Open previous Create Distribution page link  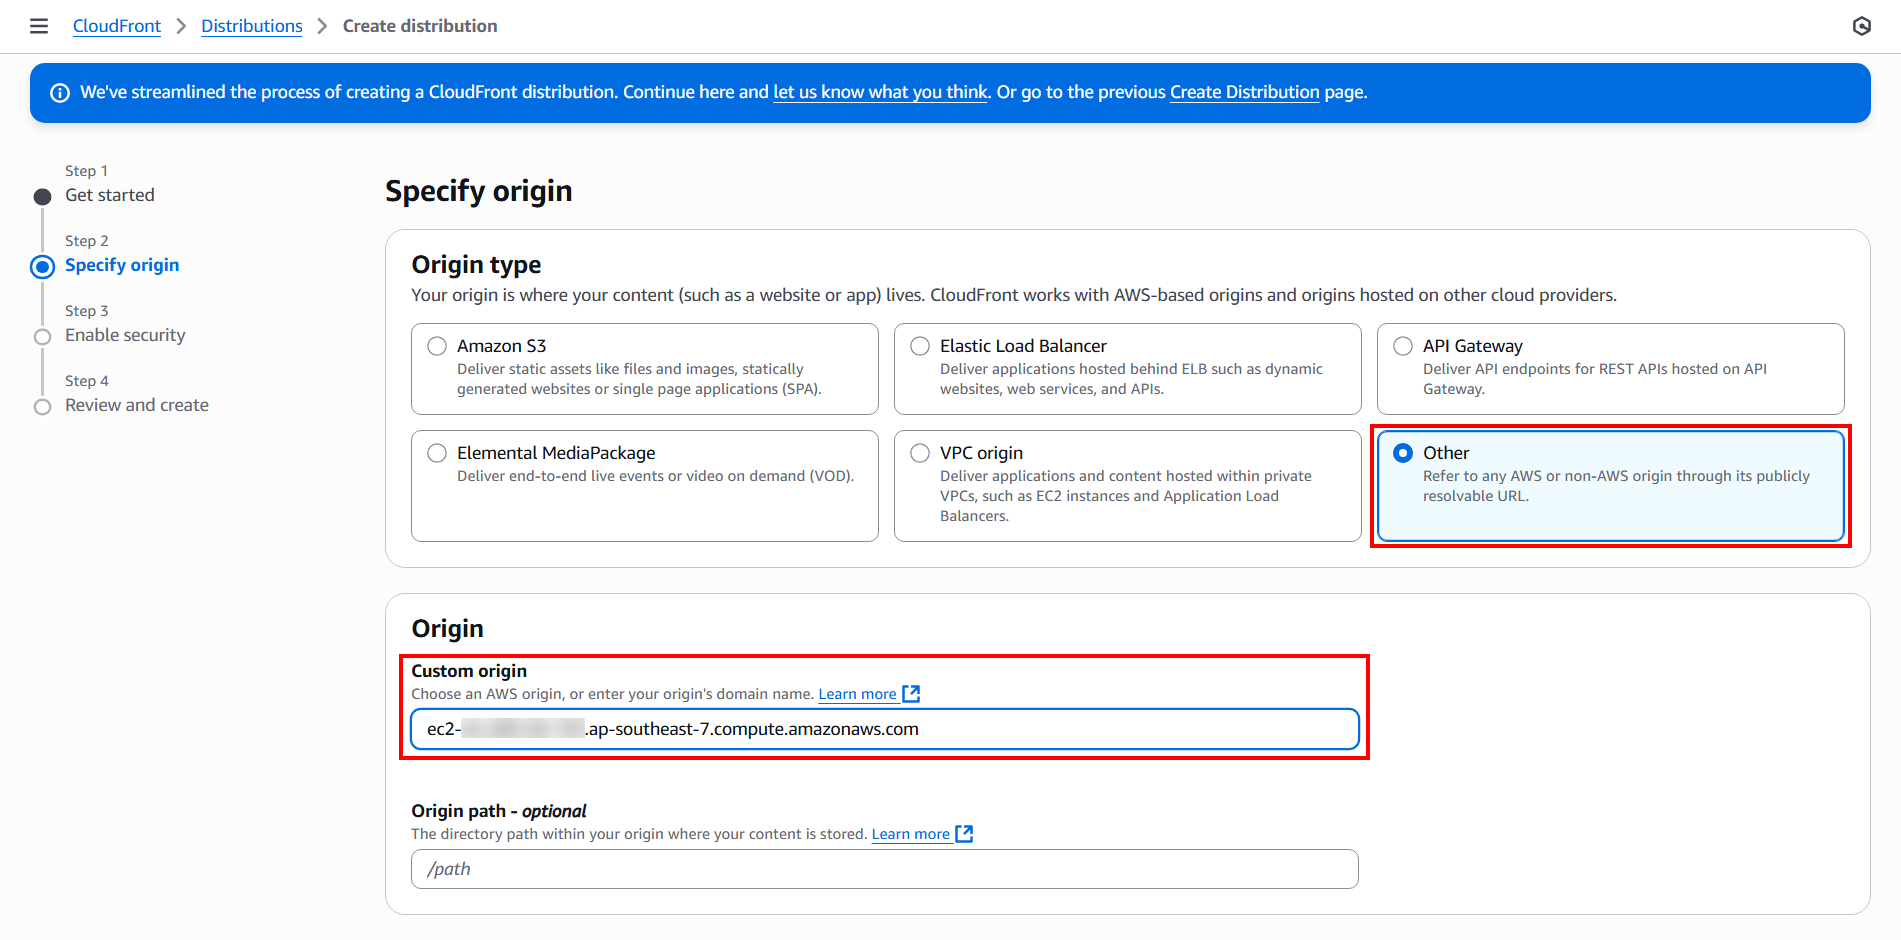[x=1245, y=92]
